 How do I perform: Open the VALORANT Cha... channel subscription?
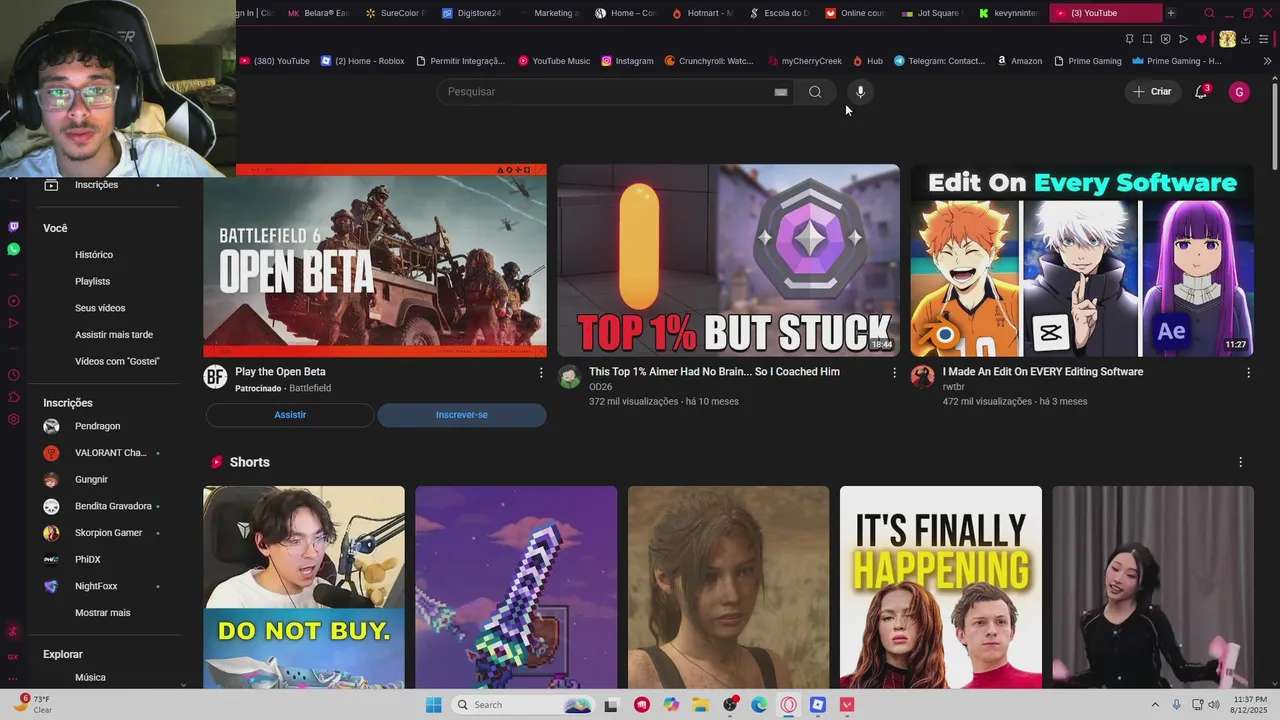point(102,453)
